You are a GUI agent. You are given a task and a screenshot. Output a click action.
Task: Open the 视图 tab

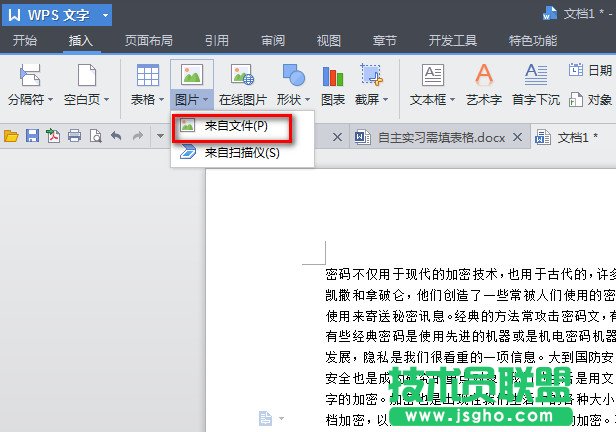click(328, 40)
